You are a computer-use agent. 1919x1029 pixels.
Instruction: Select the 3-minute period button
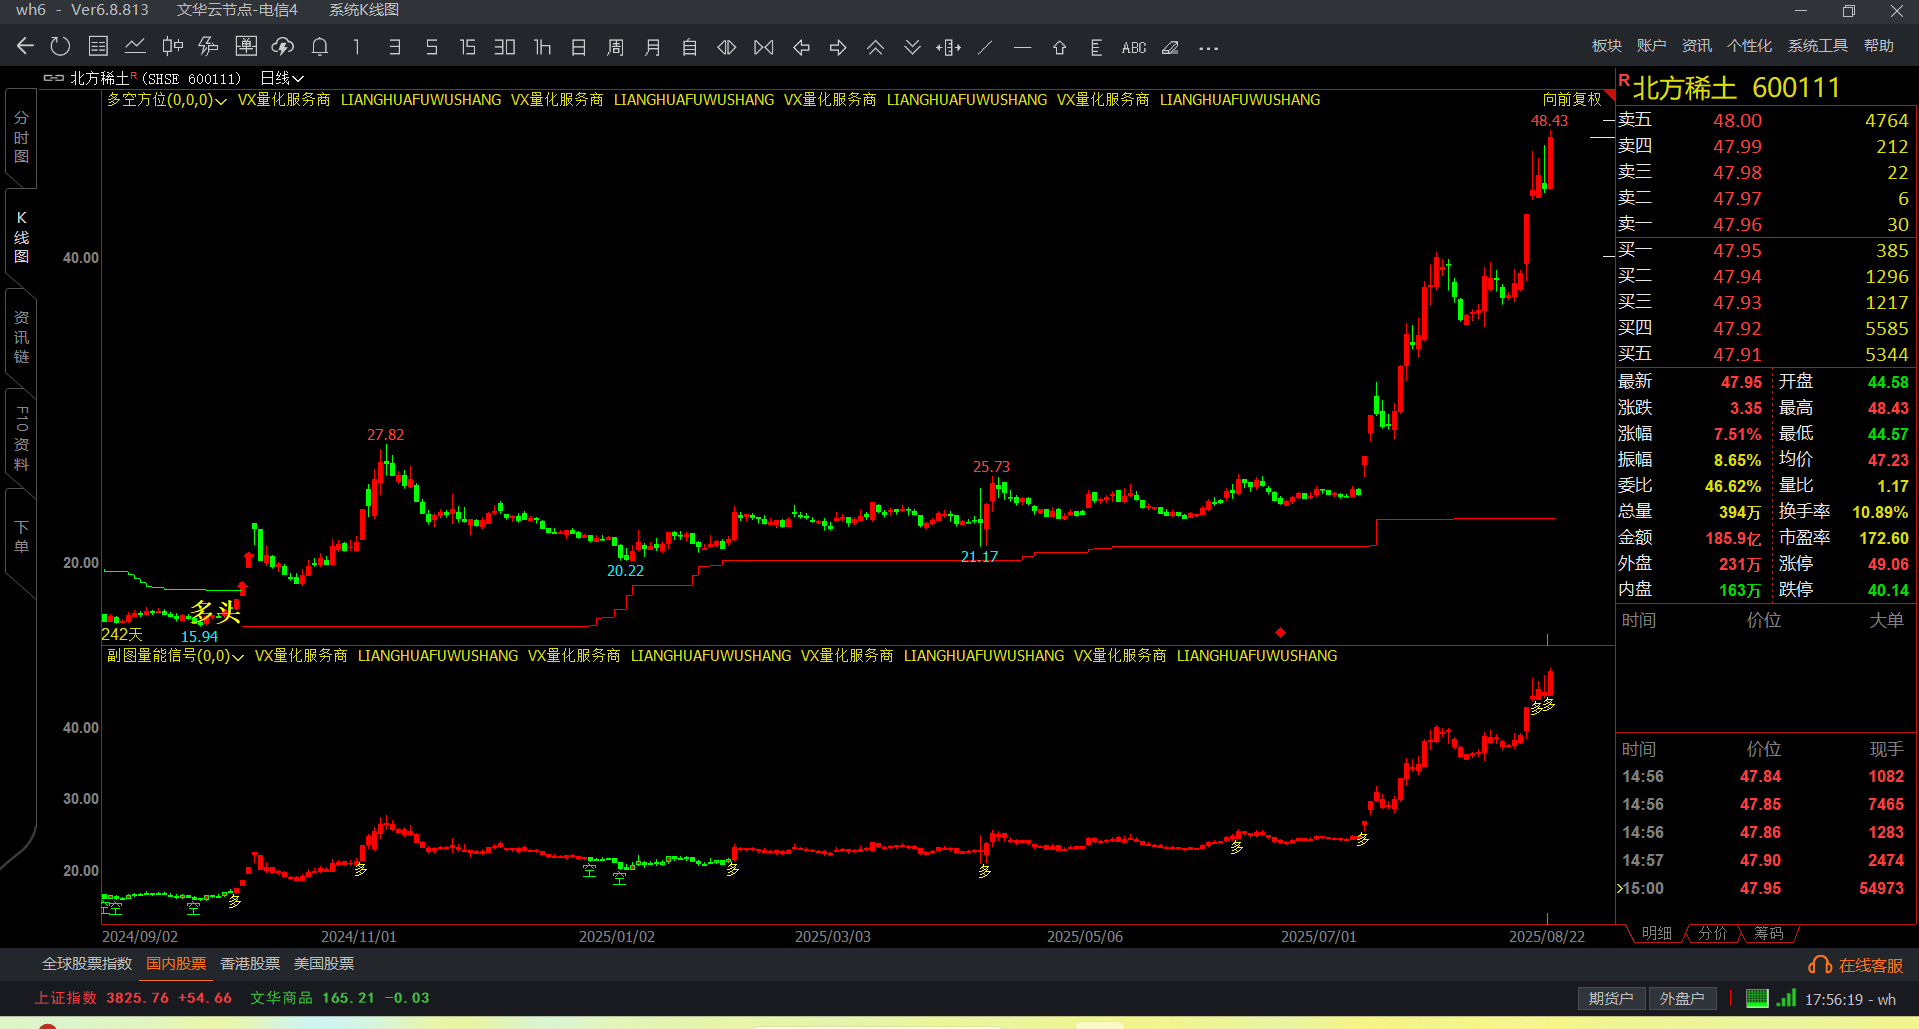(x=394, y=46)
